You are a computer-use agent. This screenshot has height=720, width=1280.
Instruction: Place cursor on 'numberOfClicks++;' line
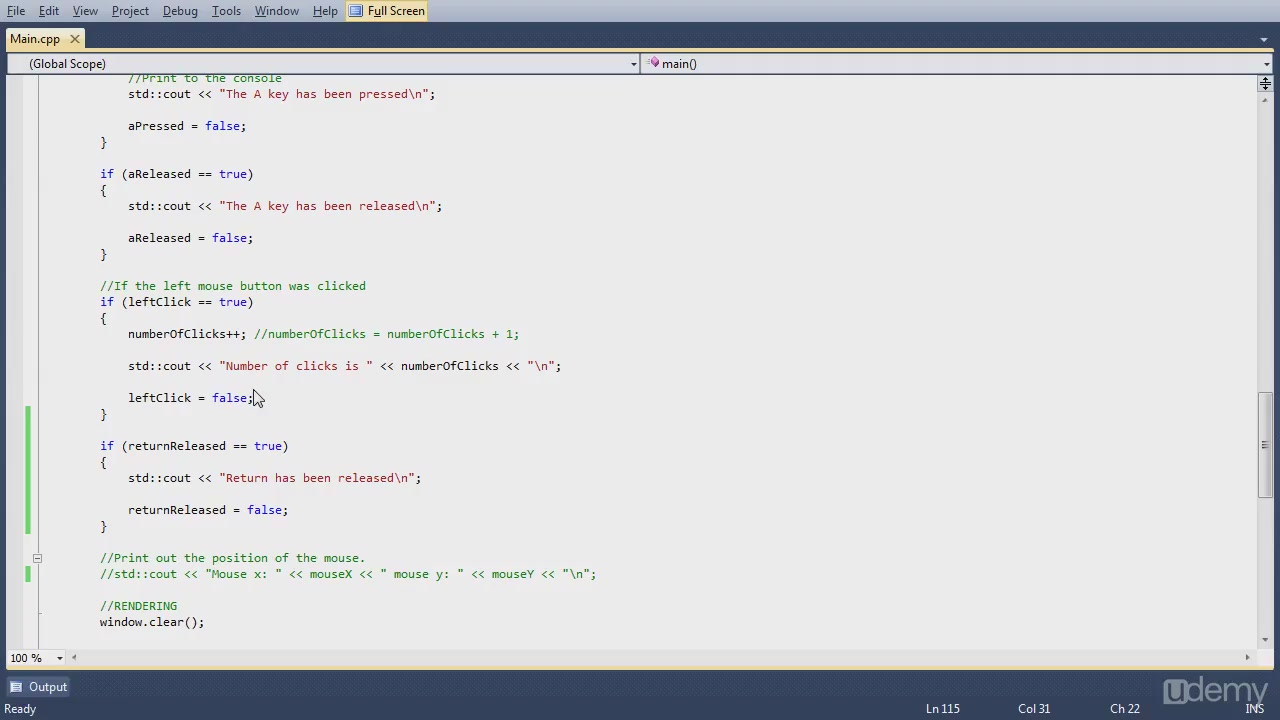point(323,334)
